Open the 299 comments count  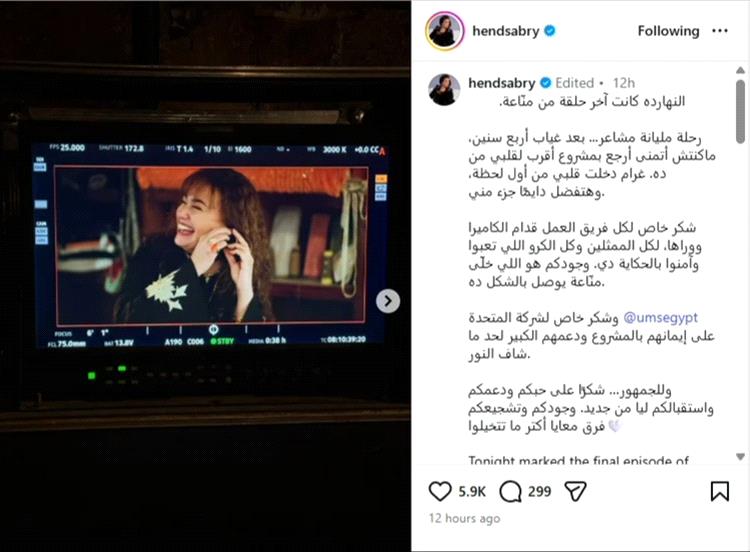click(540, 492)
